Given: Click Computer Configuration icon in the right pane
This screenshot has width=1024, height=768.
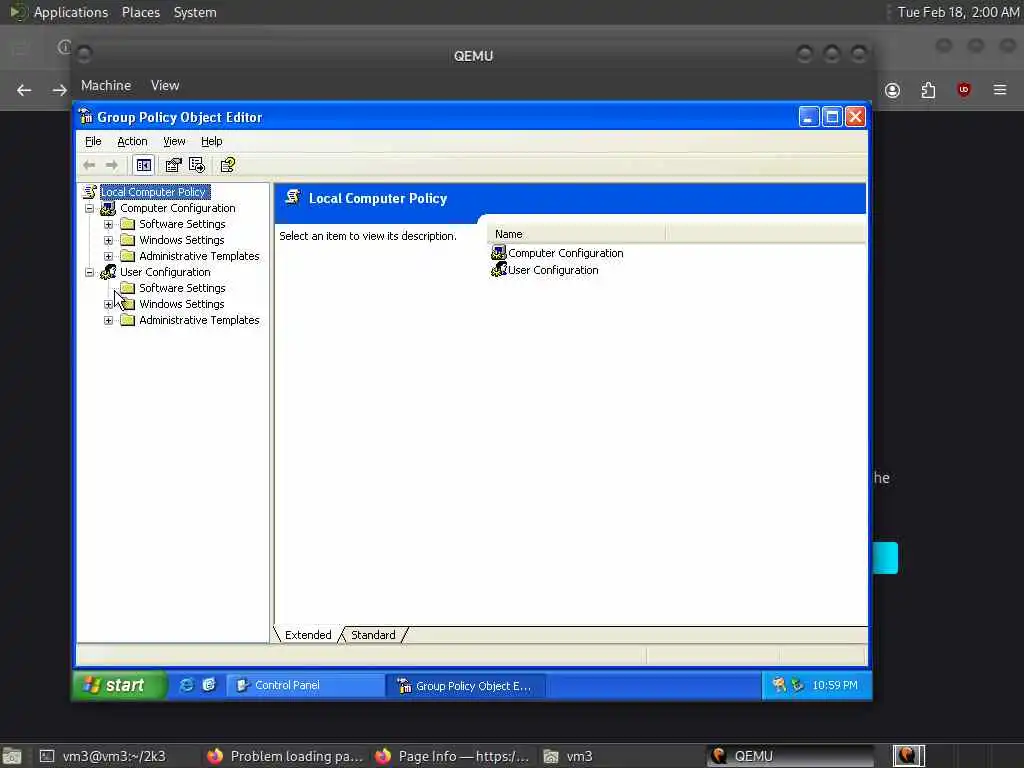Looking at the screenshot, I should [x=498, y=253].
